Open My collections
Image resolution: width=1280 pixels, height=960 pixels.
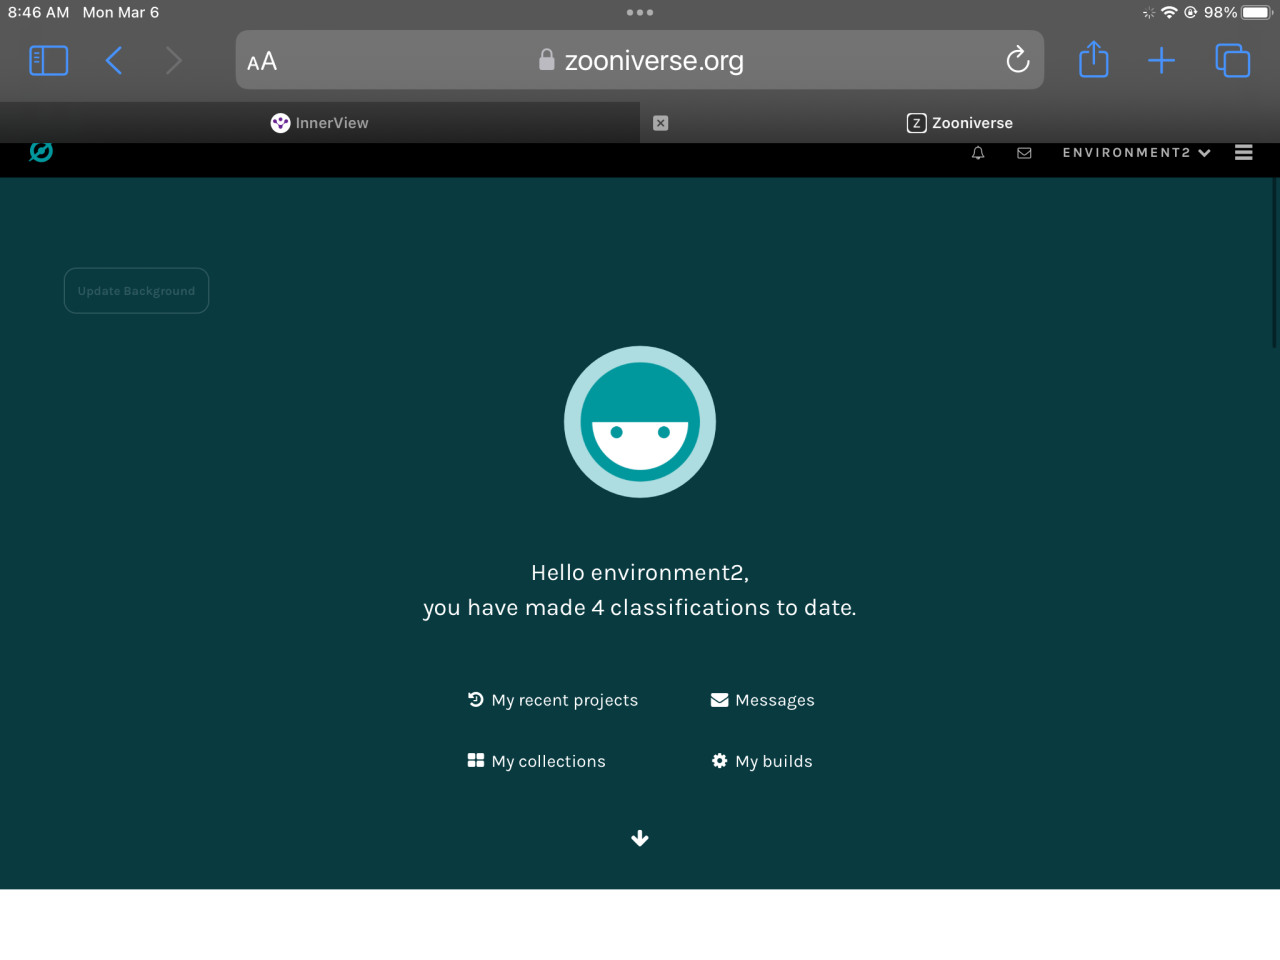click(537, 761)
